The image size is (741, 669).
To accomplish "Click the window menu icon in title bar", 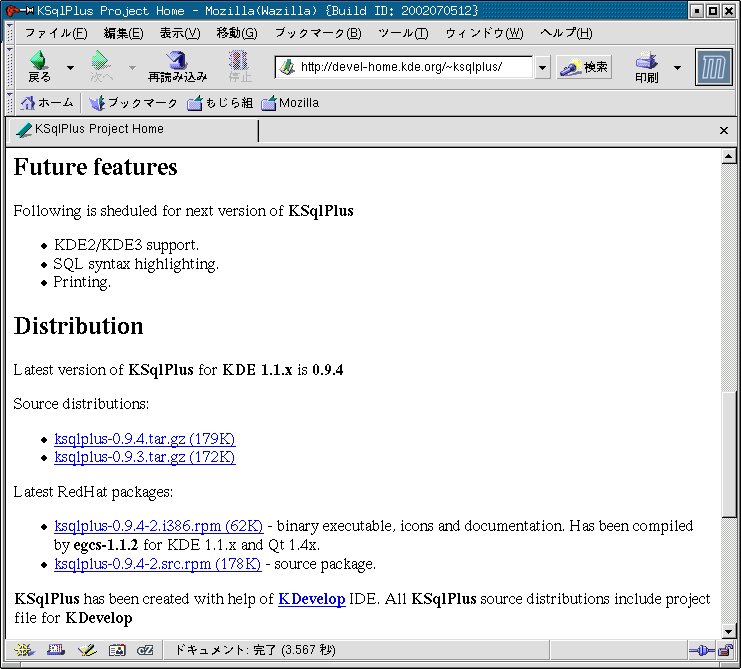I will pos(19,10).
